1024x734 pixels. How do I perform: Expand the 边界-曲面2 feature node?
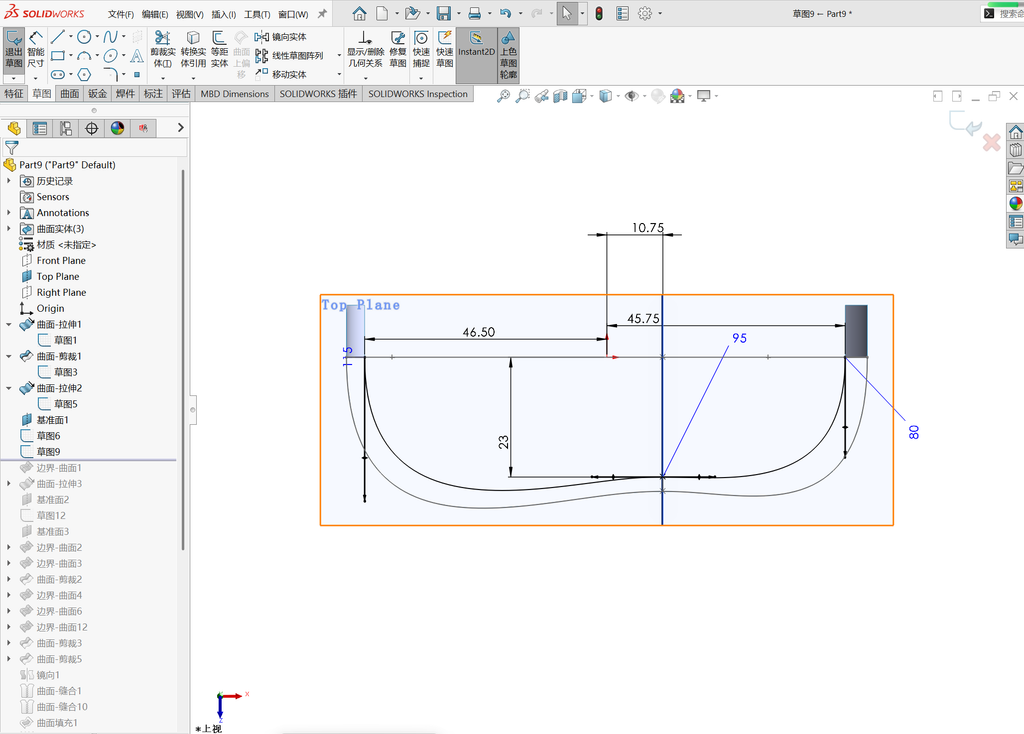pyautogui.click(x=8, y=547)
